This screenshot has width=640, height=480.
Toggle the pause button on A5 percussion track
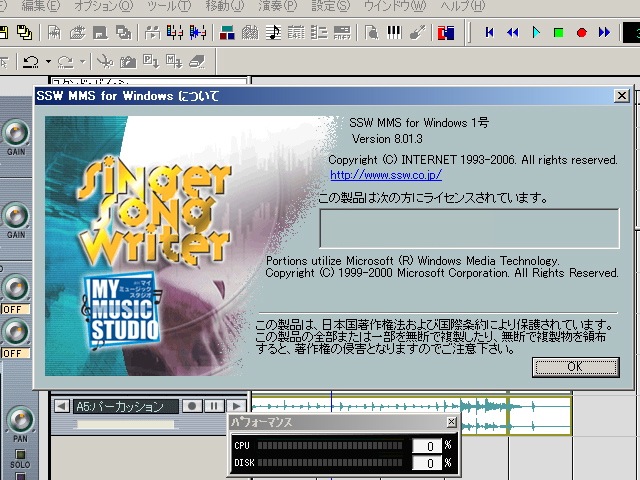213,406
